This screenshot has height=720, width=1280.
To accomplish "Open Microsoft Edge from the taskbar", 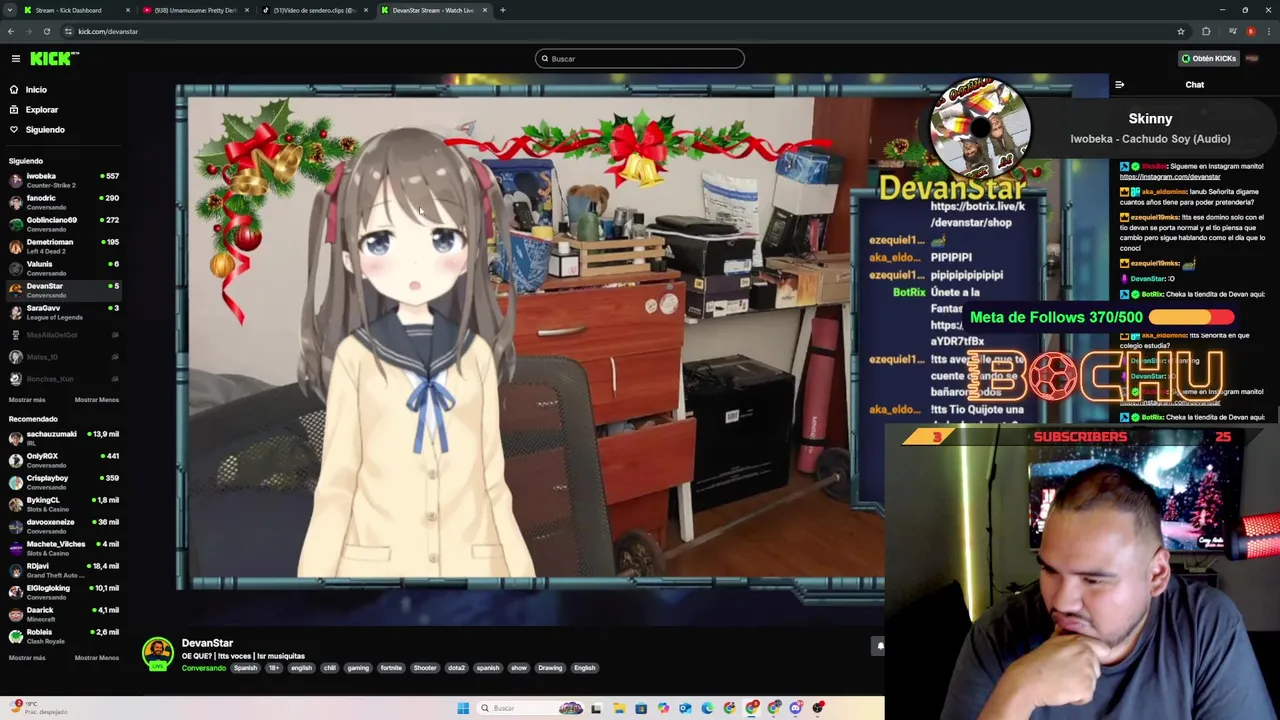I will click(x=707, y=708).
